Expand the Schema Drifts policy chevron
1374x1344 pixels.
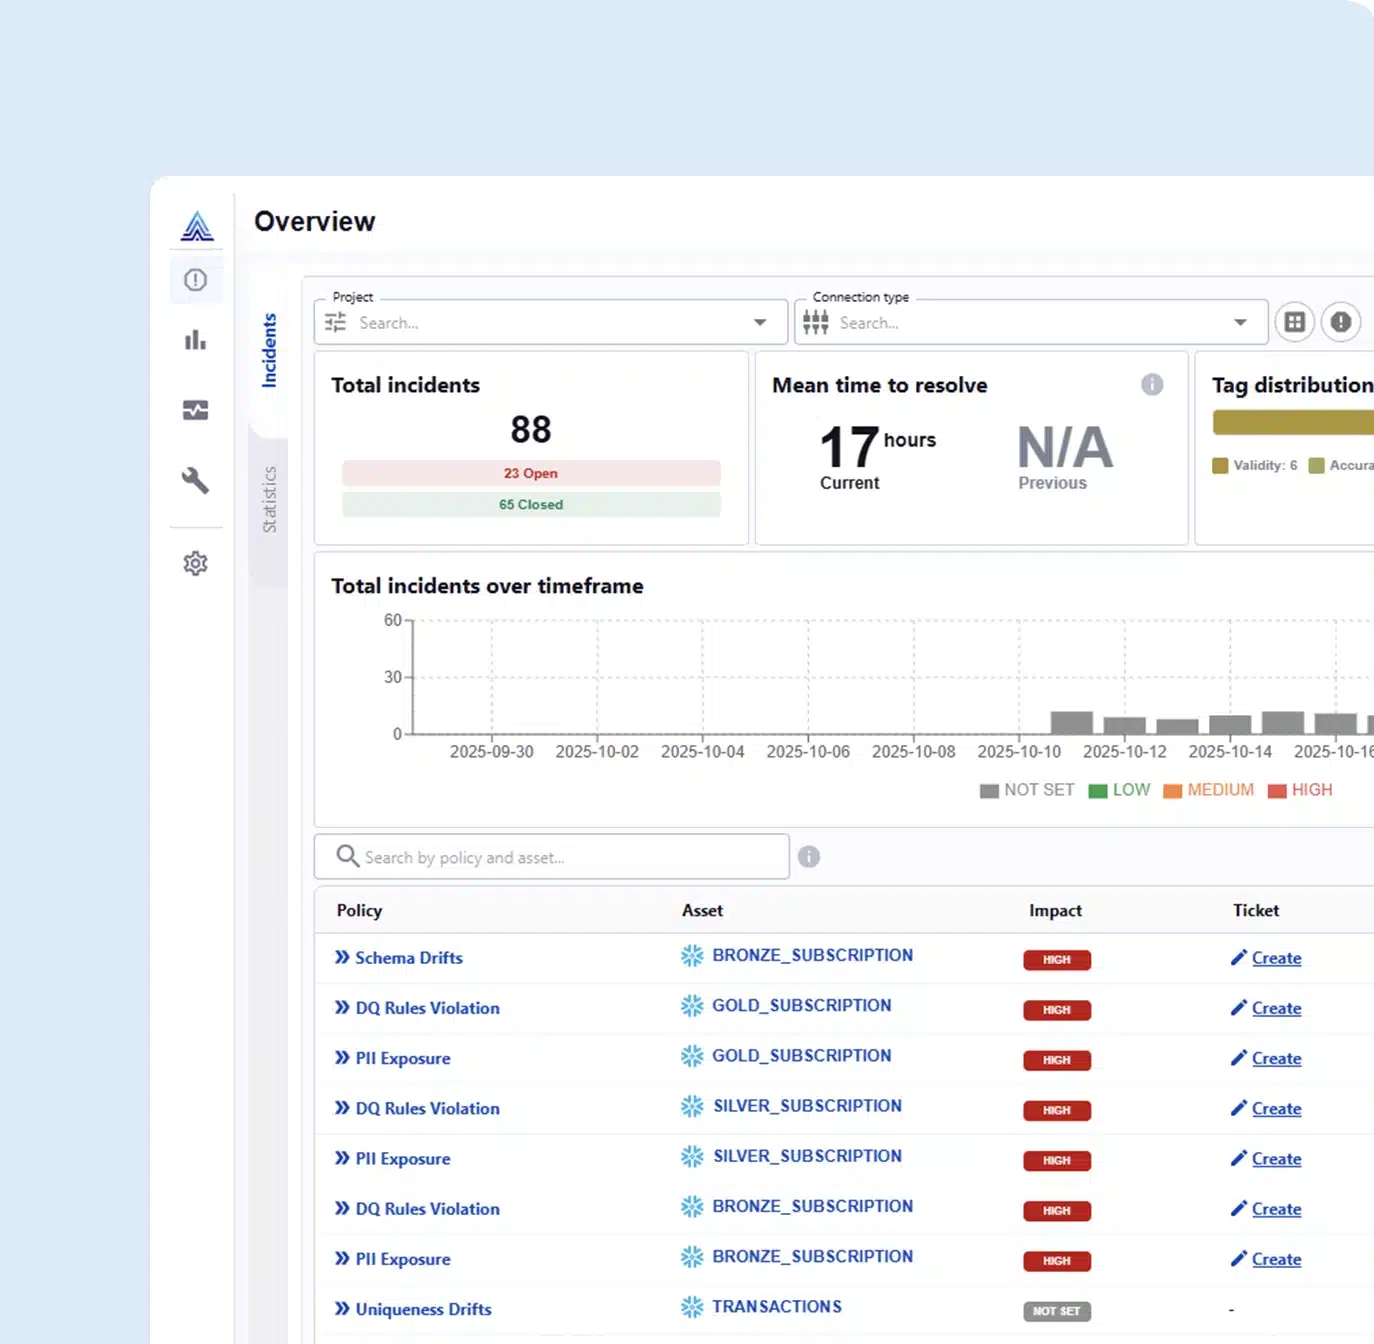pos(340,957)
